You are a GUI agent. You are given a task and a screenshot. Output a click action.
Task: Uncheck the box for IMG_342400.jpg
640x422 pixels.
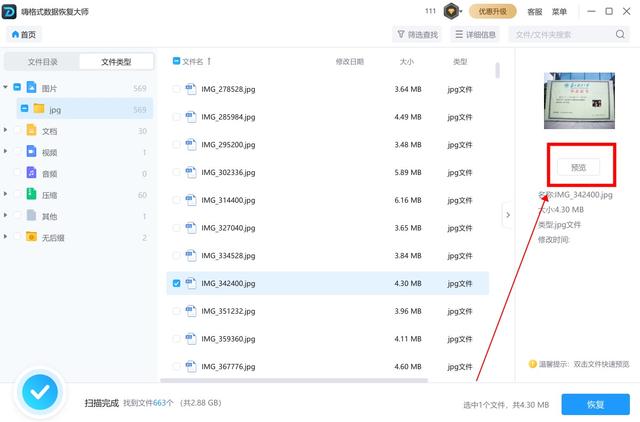176,283
